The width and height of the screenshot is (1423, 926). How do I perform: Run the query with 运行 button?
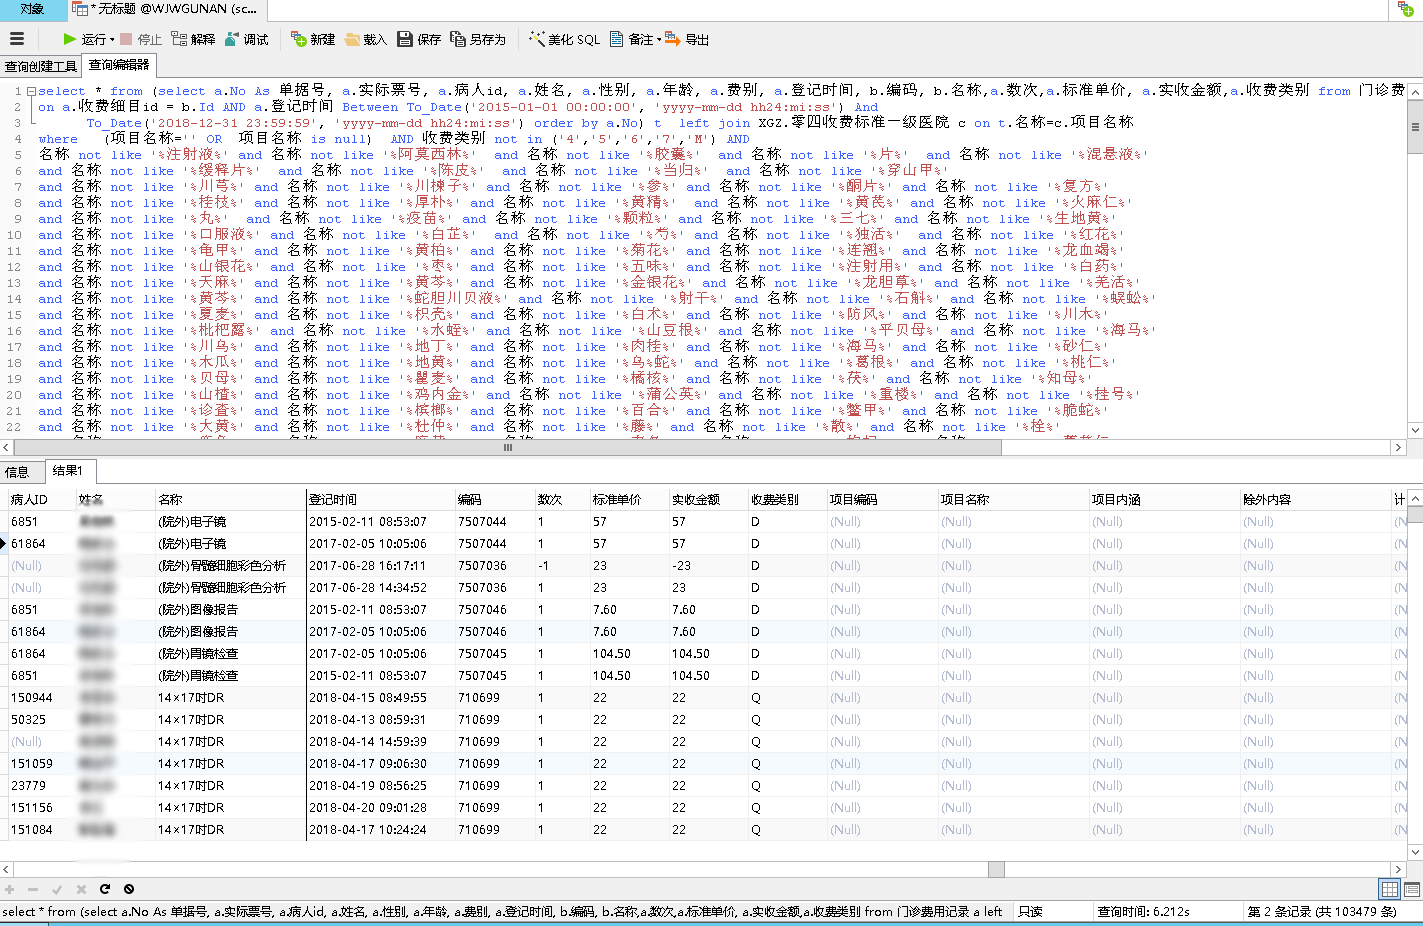pos(84,39)
